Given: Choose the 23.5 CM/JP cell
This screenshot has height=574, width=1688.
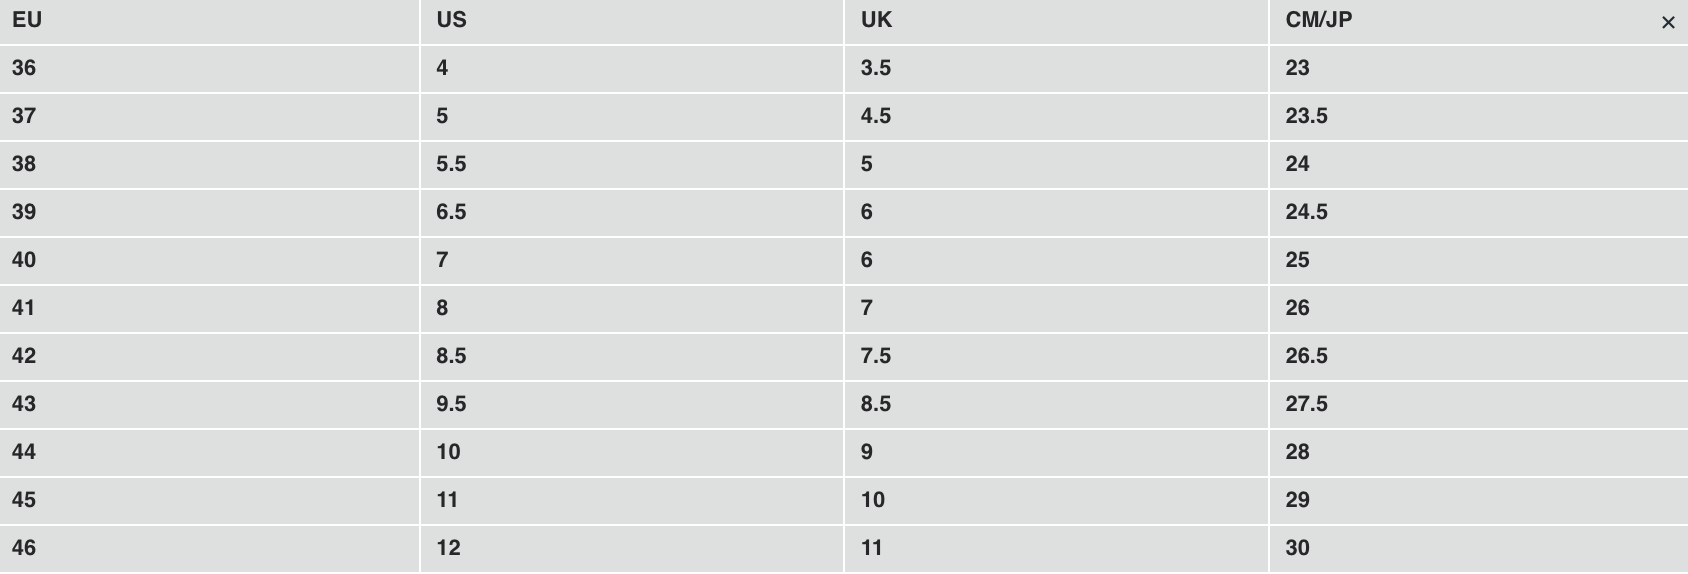Looking at the screenshot, I should 1306,116.
